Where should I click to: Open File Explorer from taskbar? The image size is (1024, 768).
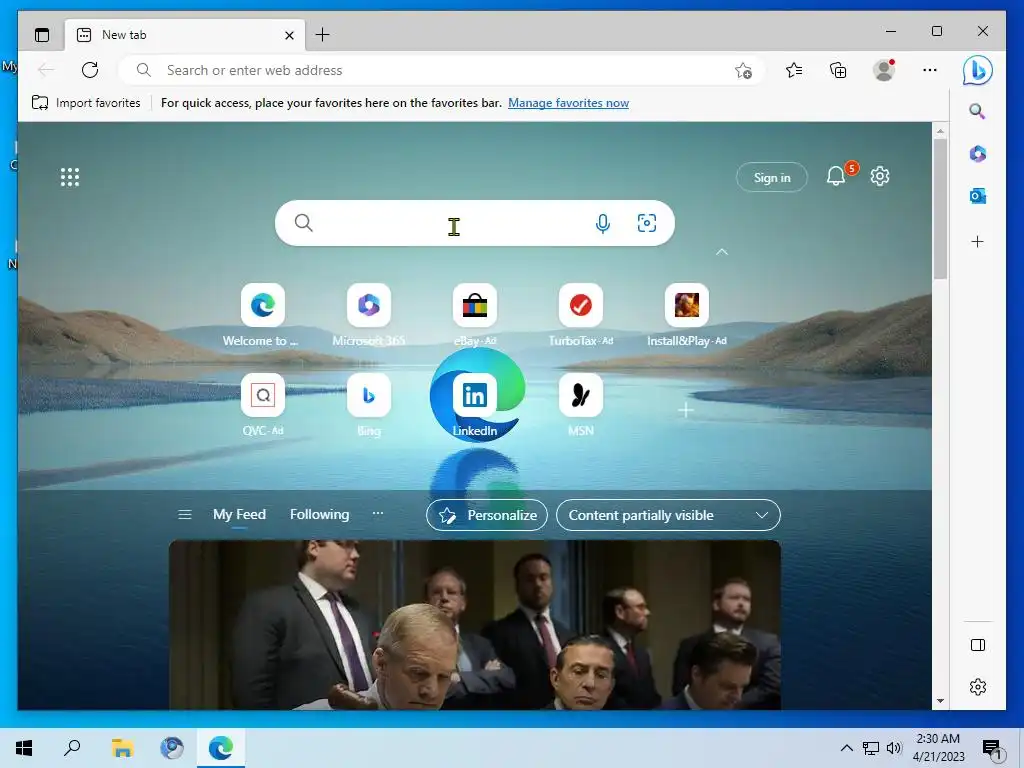tap(122, 748)
